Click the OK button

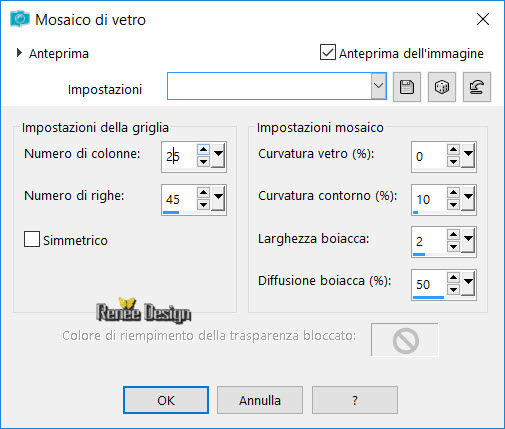[x=166, y=400]
